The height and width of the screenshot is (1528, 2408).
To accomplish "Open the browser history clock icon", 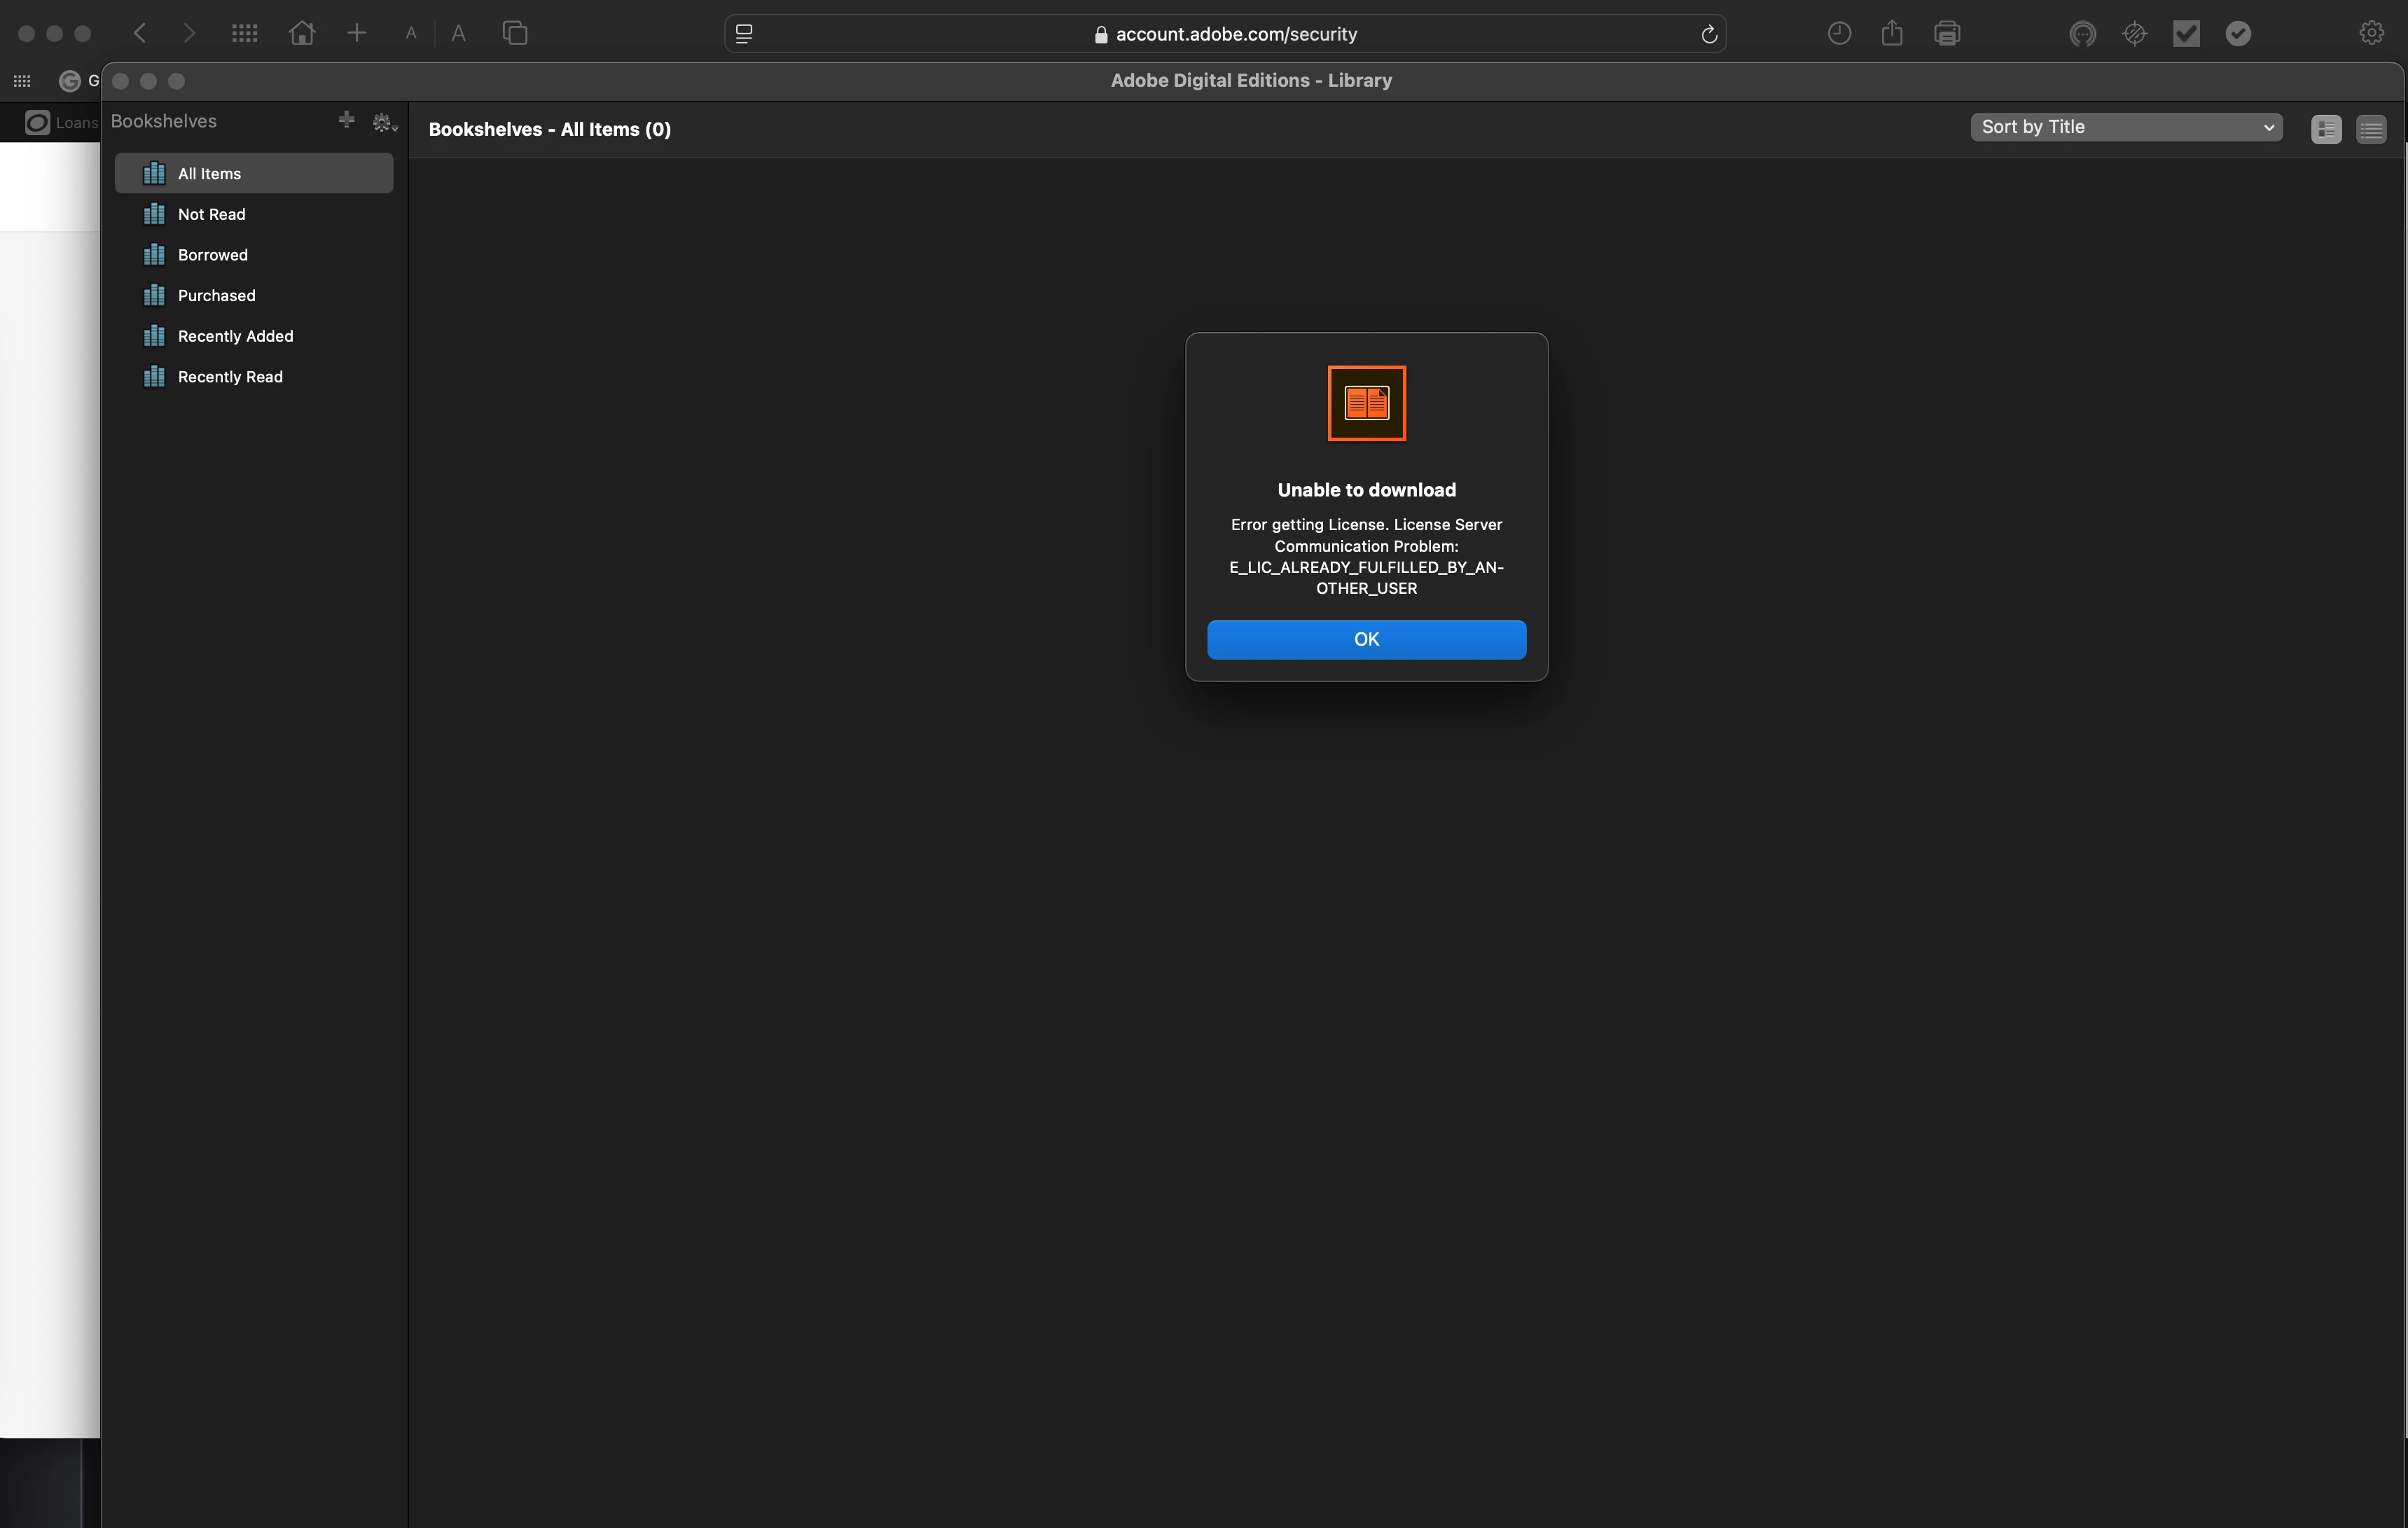I will [1839, 33].
